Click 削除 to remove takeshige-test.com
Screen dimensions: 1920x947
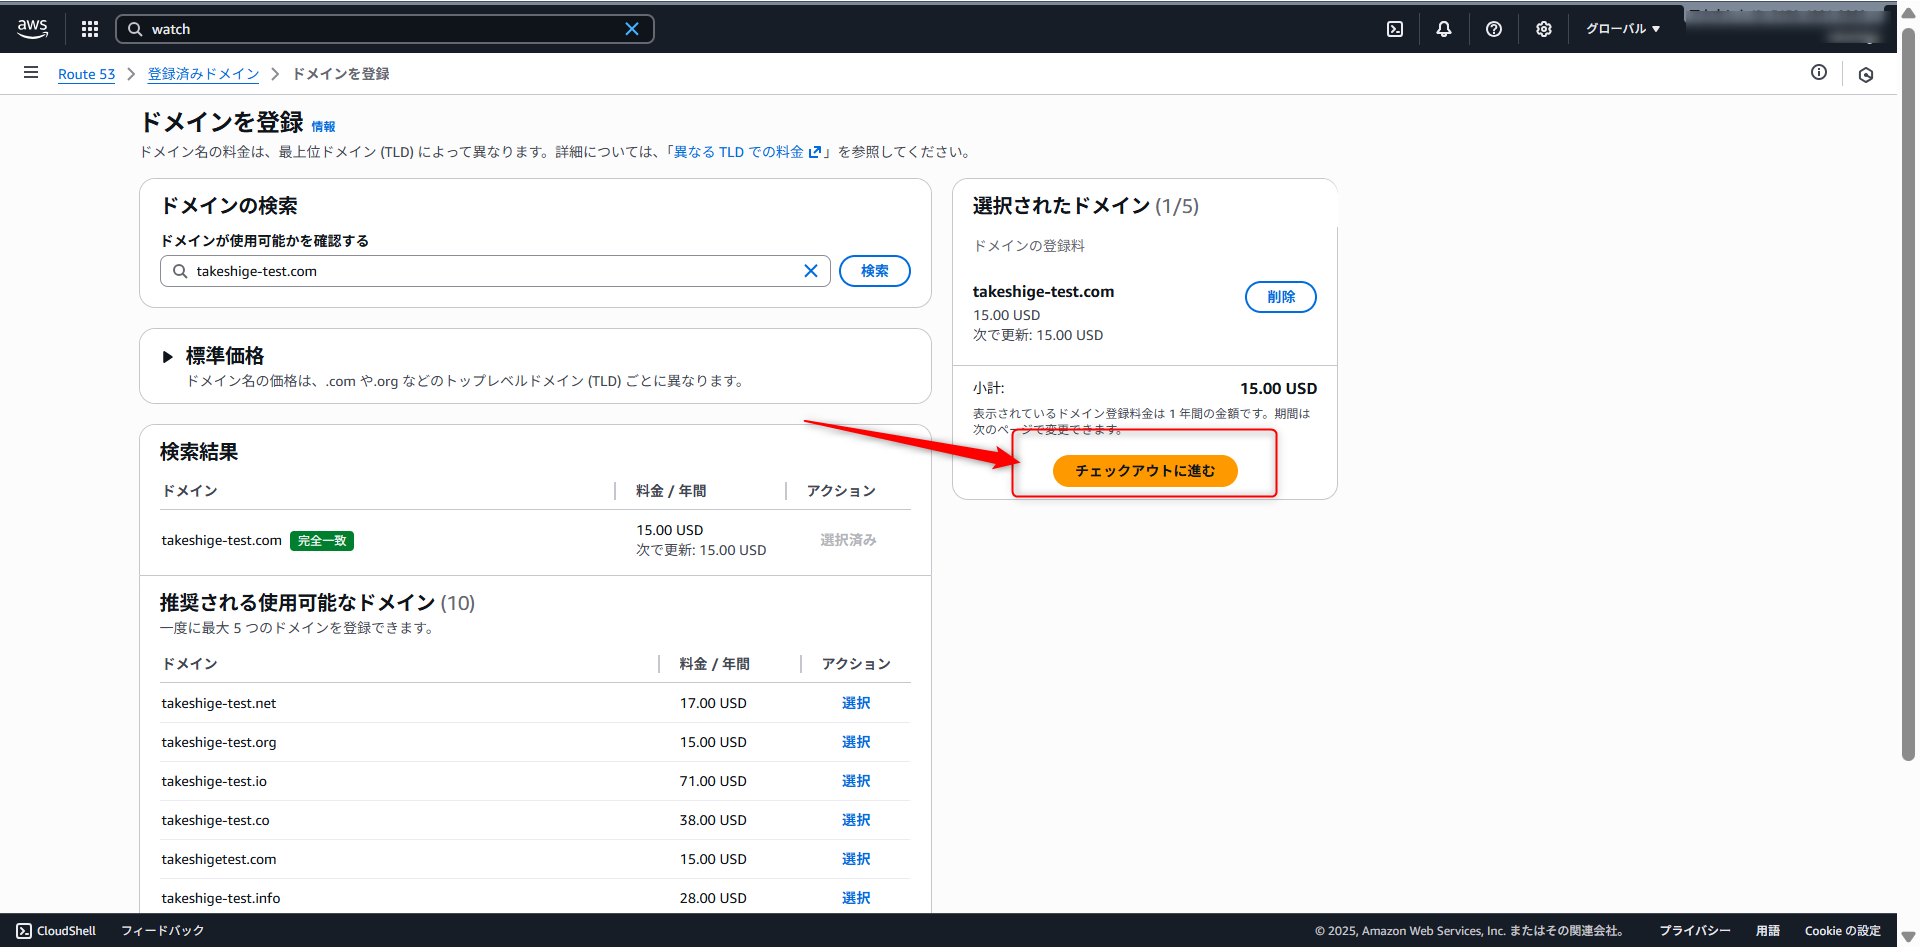(1280, 297)
